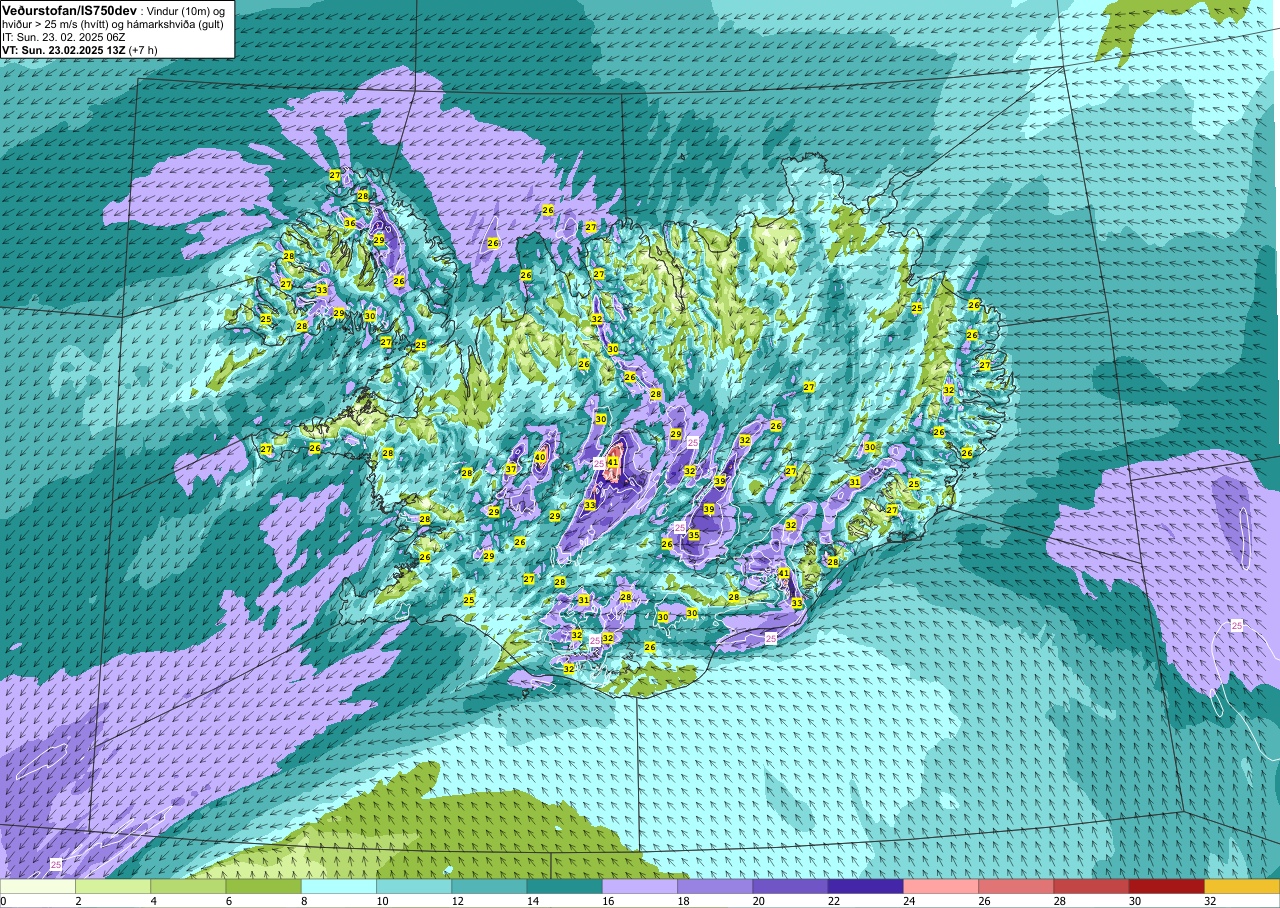This screenshot has width=1280, height=908.
Task: Click the yellow gust label 40 on the map
Action: pyautogui.click(x=540, y=457)
